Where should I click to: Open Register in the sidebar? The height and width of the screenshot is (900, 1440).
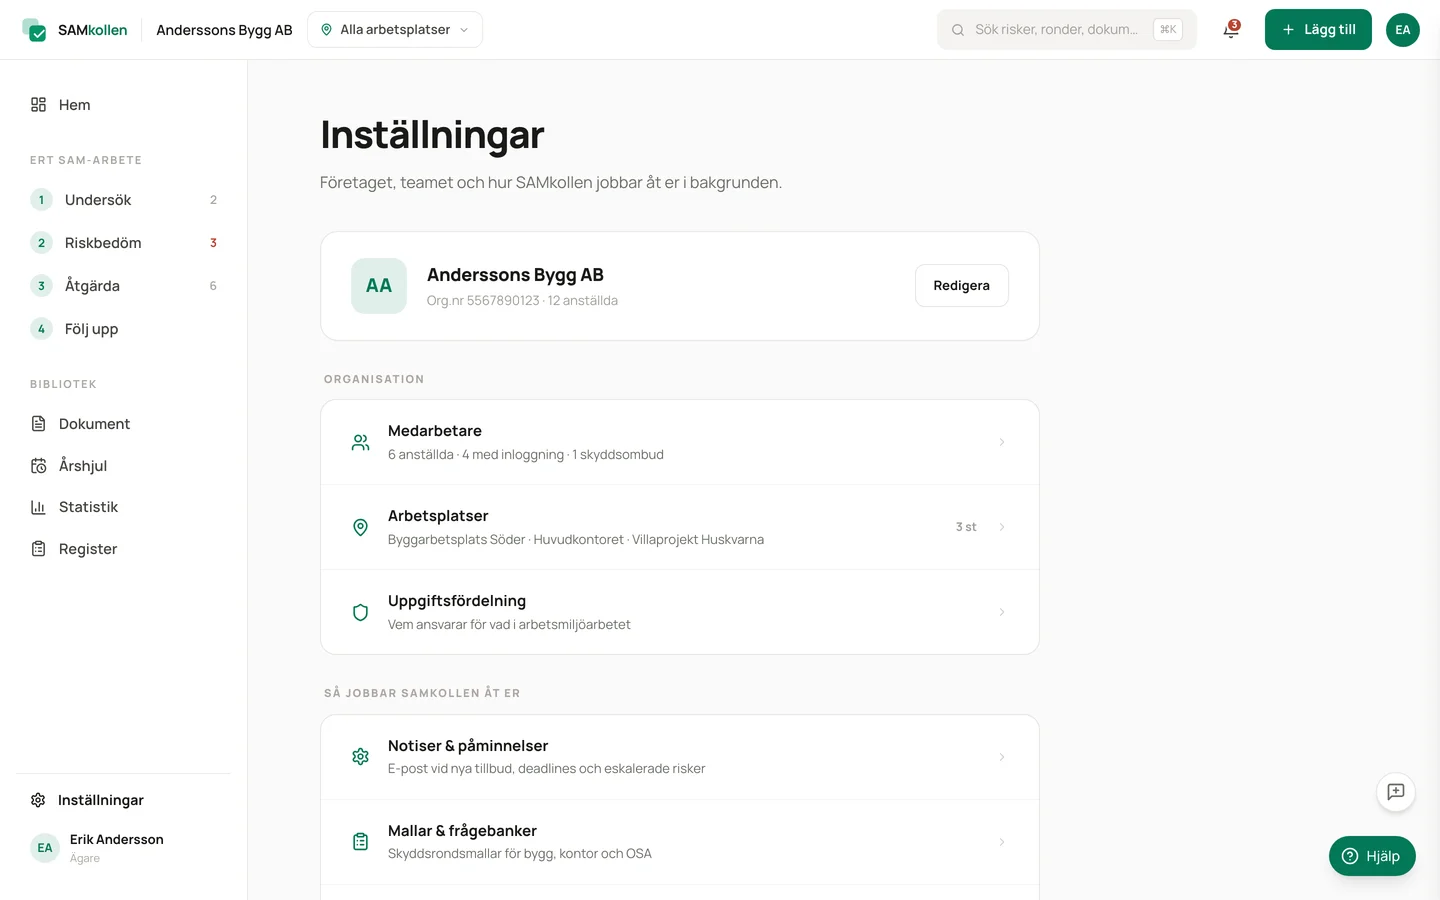pyautogui.click(x=123, y=549)
